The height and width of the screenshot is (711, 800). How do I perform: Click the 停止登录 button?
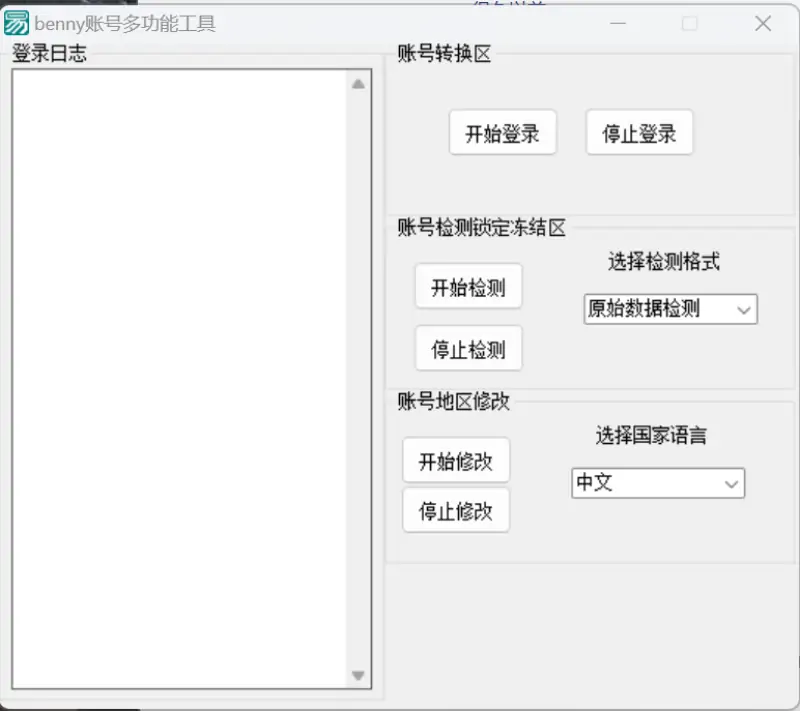coord(639,132)
